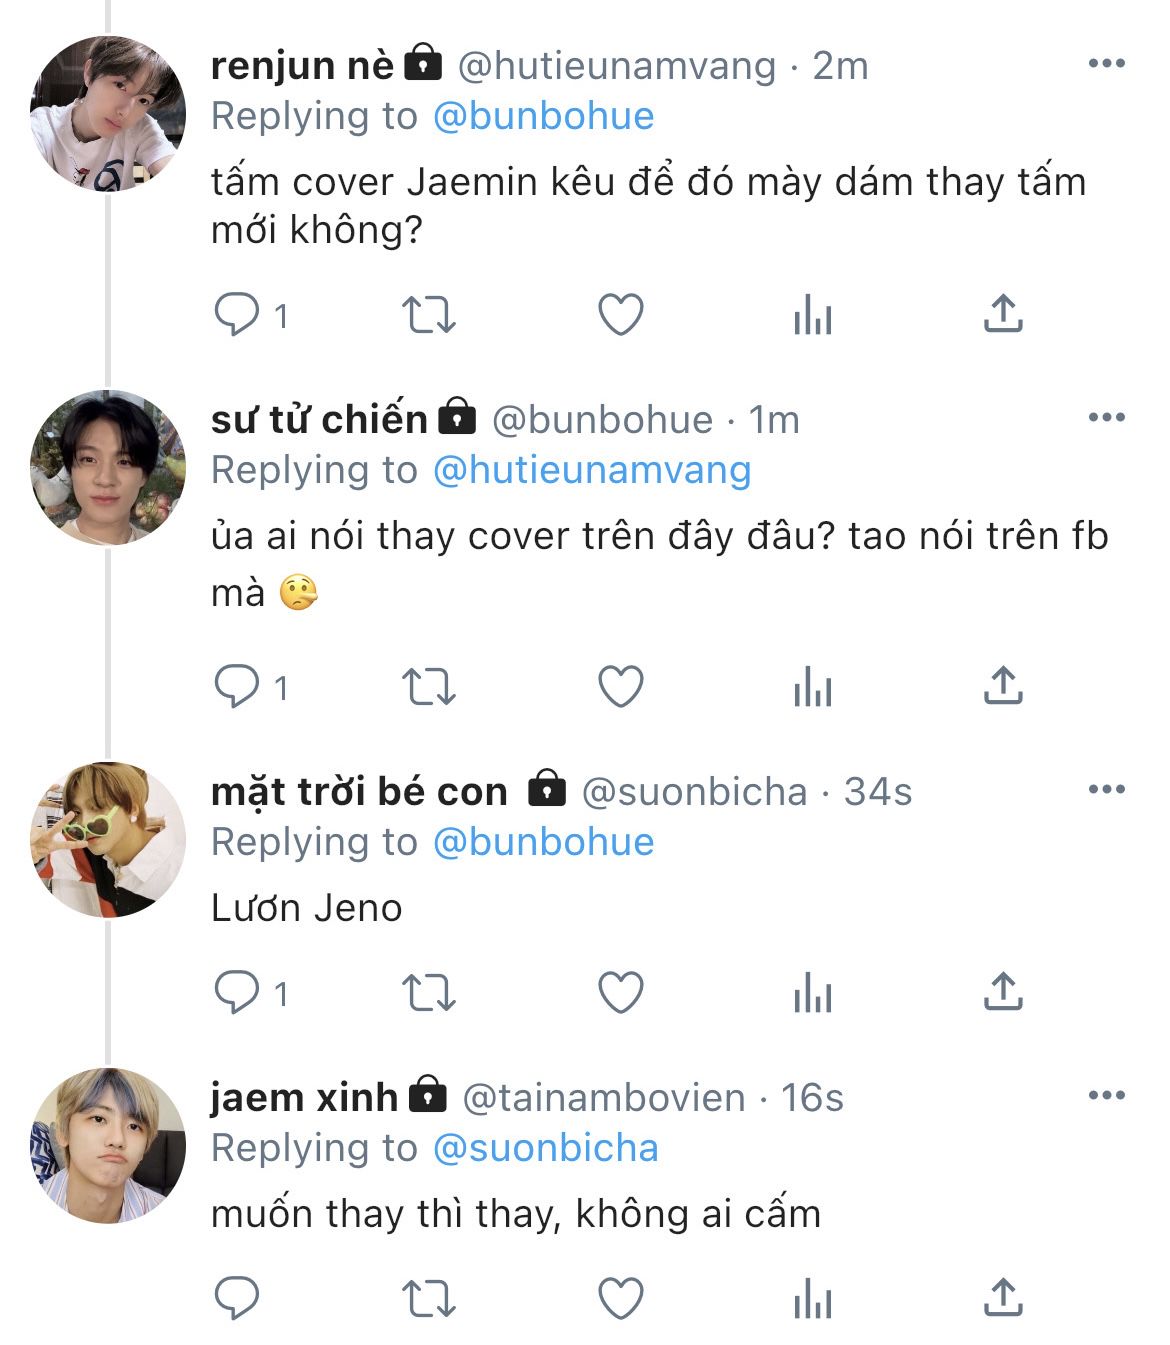Open more options on sư tử chiến's tweet
Viewport: 1170px width, 1345px height.
pos(1106,418)
